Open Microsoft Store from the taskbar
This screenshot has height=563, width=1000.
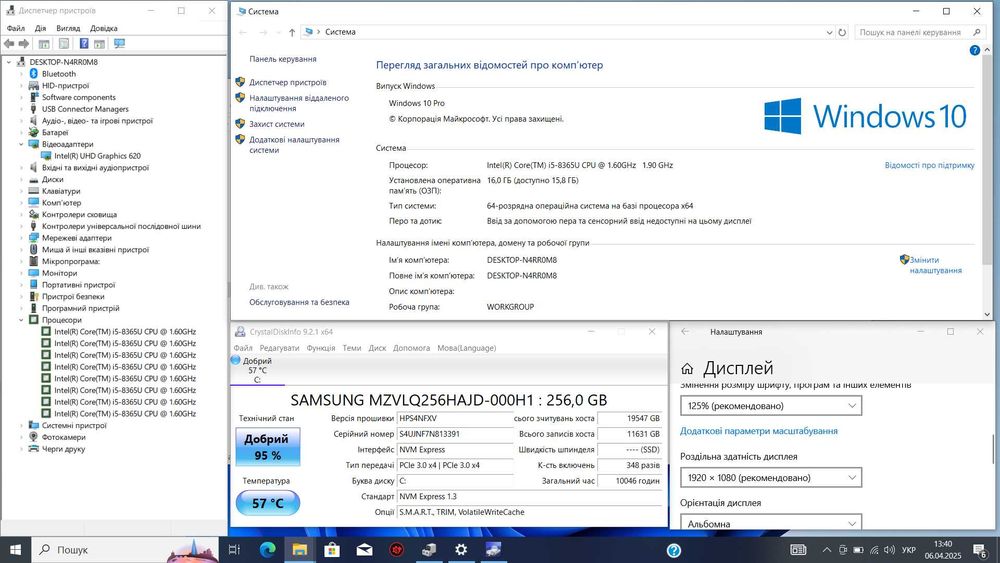pyautogui.click(x=332, y=550)
